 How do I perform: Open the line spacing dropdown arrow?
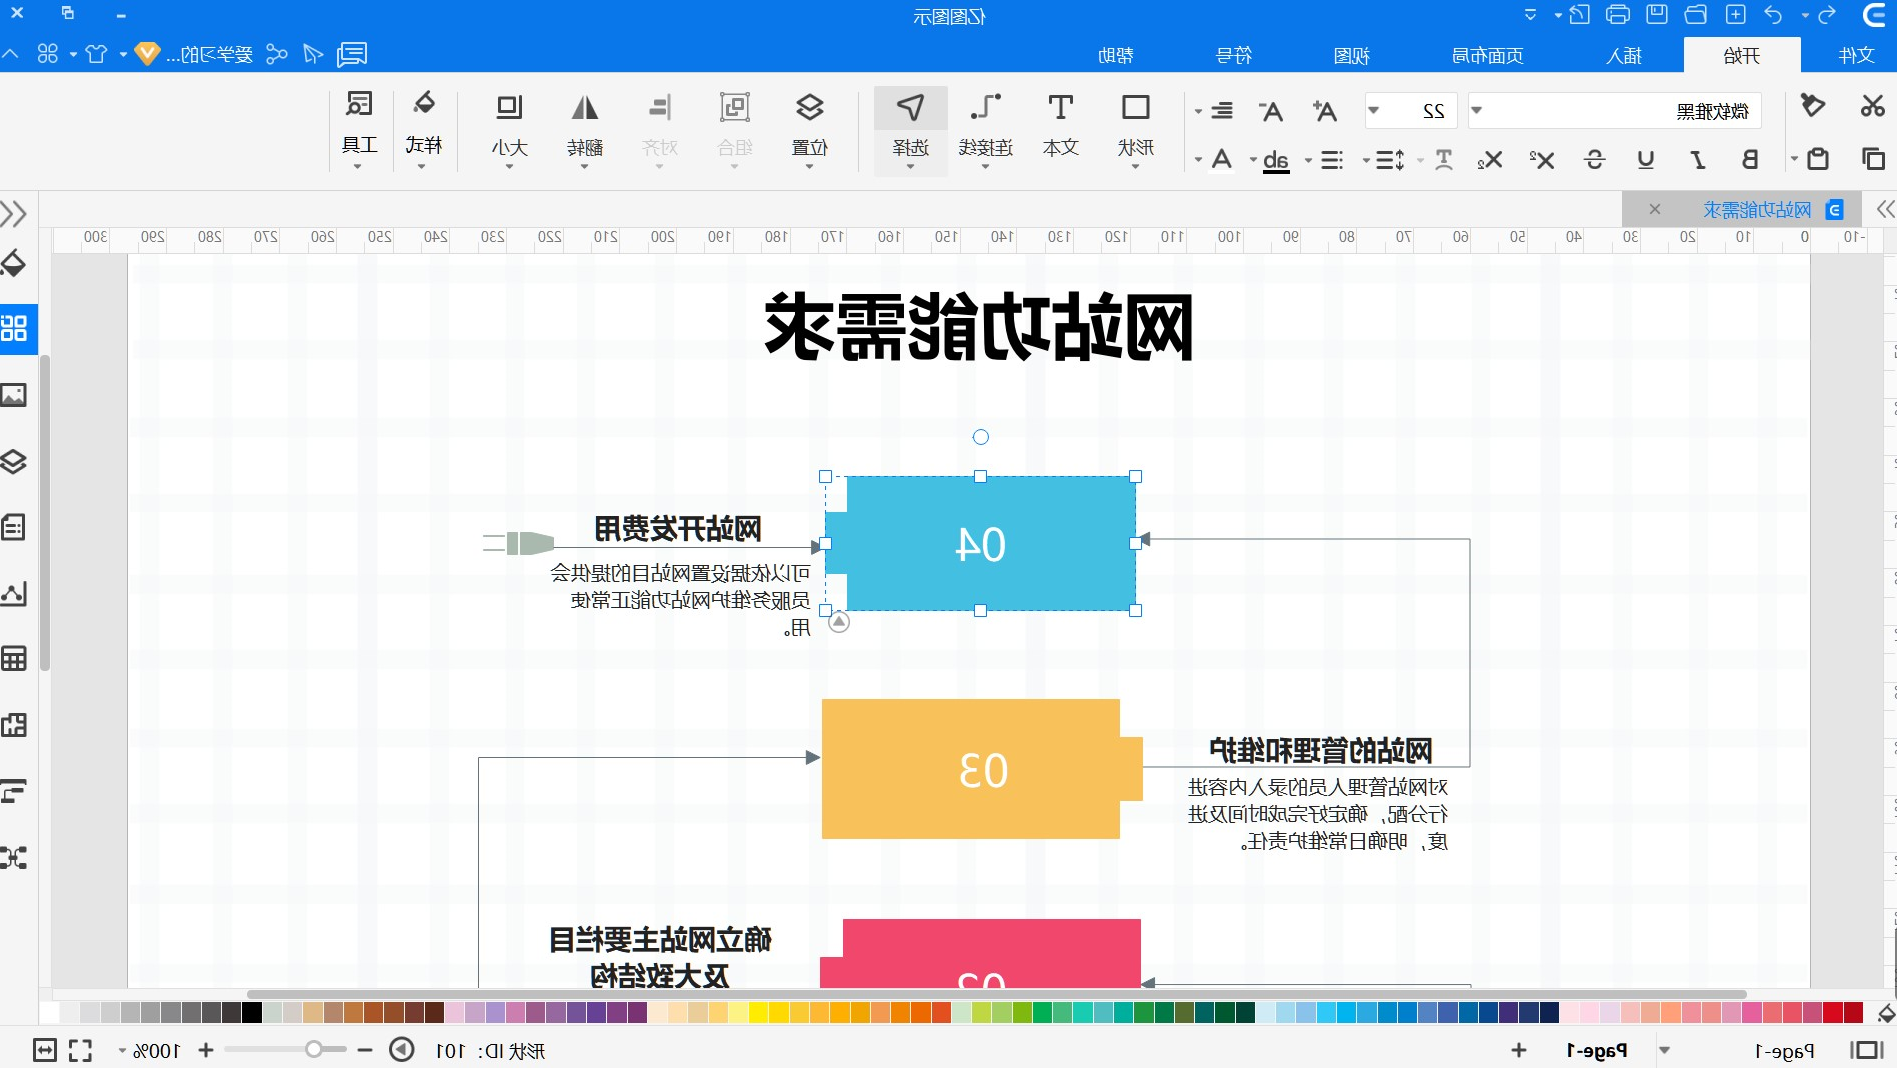point(1366,160)
